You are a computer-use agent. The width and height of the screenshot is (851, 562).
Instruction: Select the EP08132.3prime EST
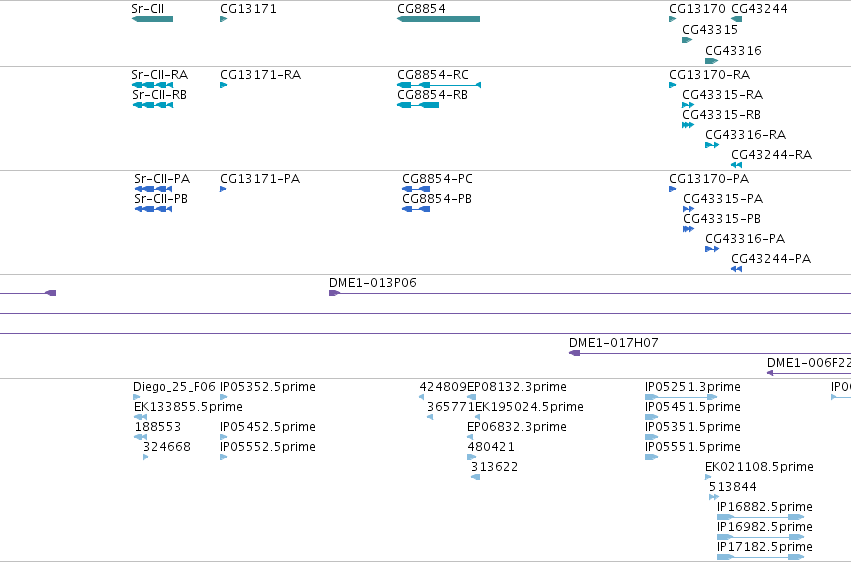click(472, 397)
